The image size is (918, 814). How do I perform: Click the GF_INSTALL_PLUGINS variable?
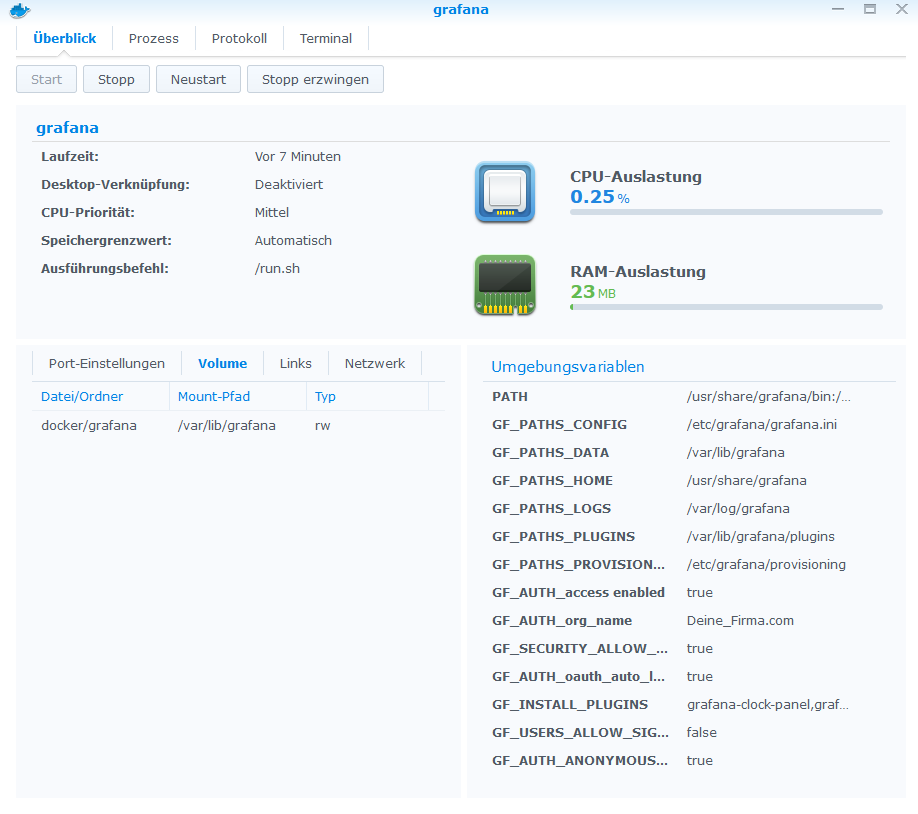pyautogui.click(x=570, y=705)
